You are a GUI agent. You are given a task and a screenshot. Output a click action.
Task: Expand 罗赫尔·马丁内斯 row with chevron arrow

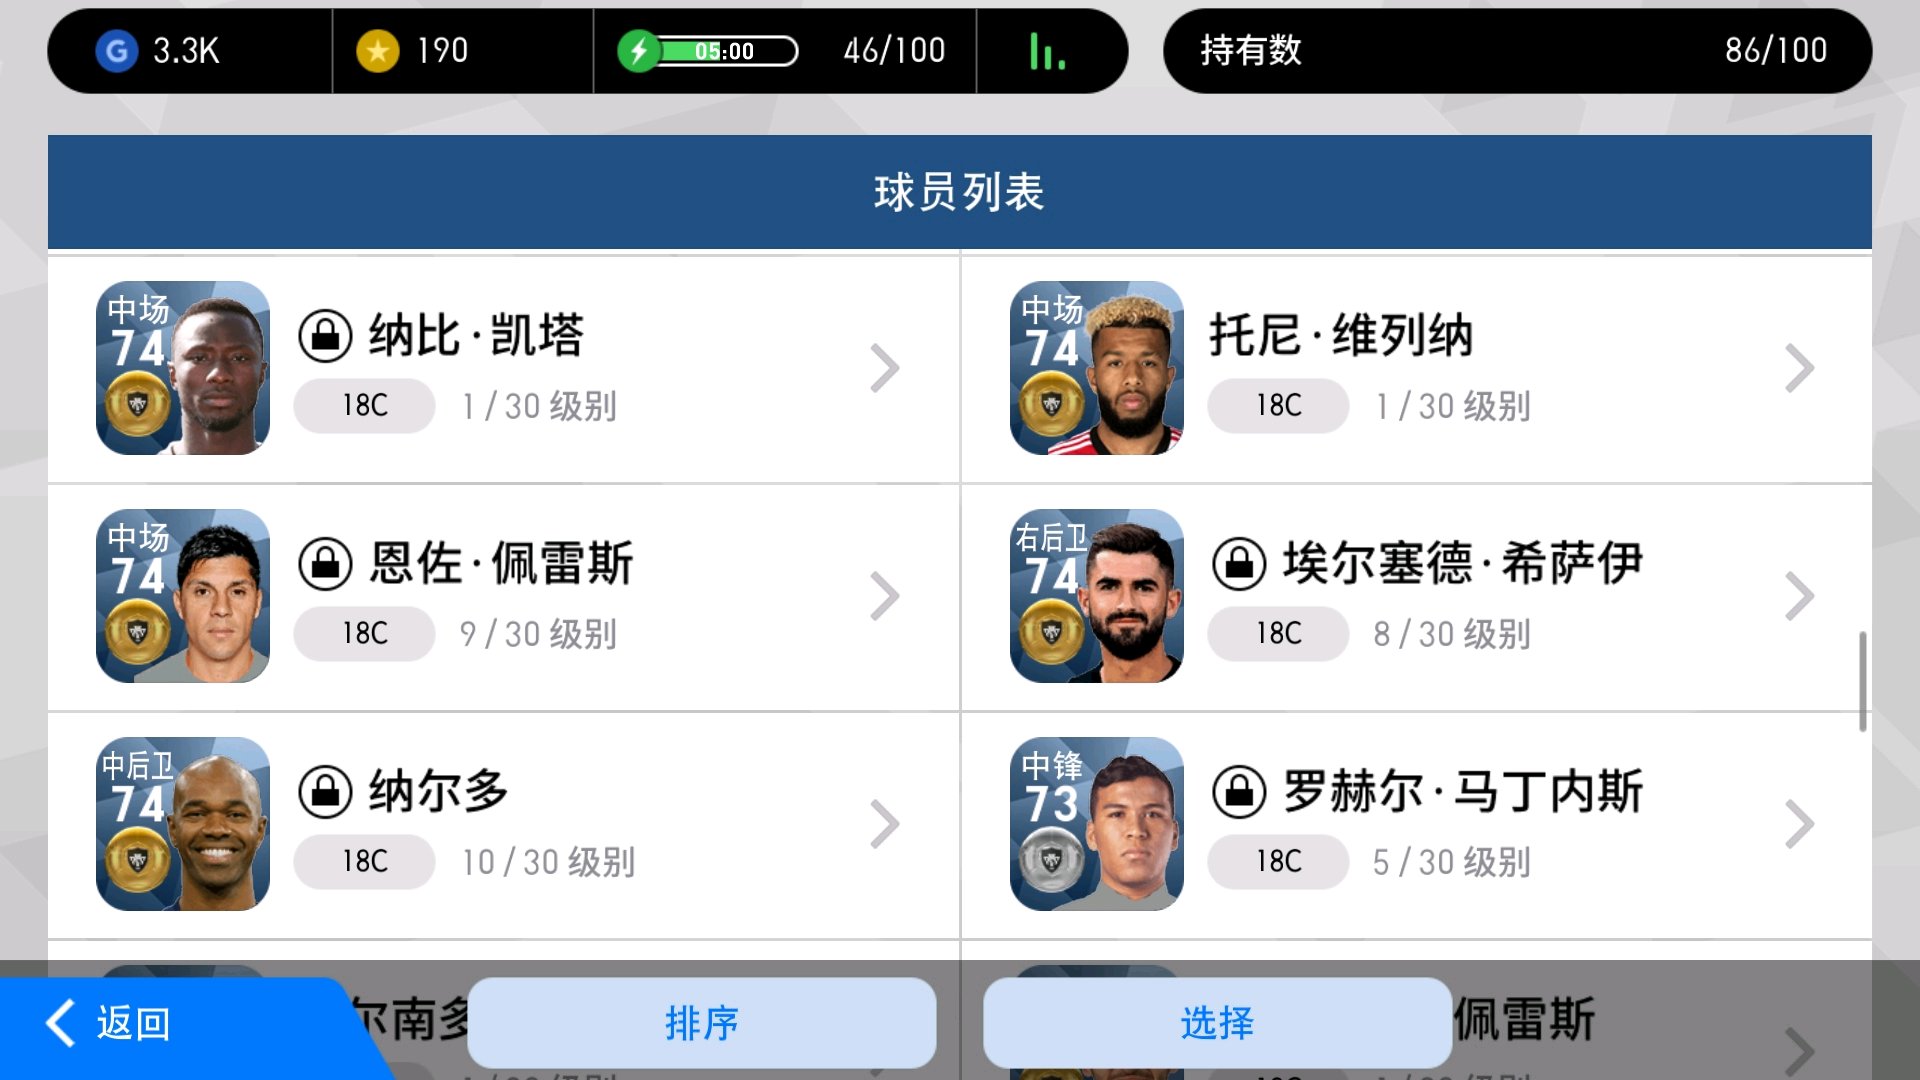click(x=1799, y=824)
